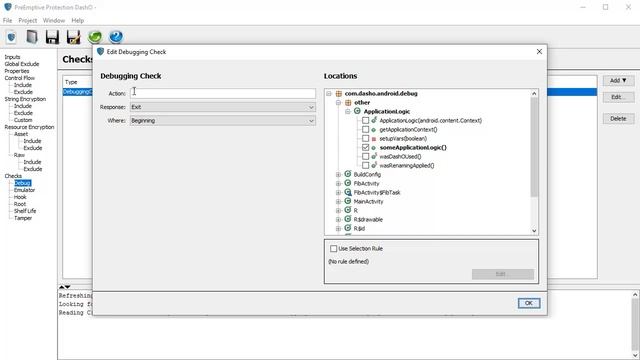Click the open project toolbar icon
The height and width of the screenshot is (360, 640).
point(32,37)
